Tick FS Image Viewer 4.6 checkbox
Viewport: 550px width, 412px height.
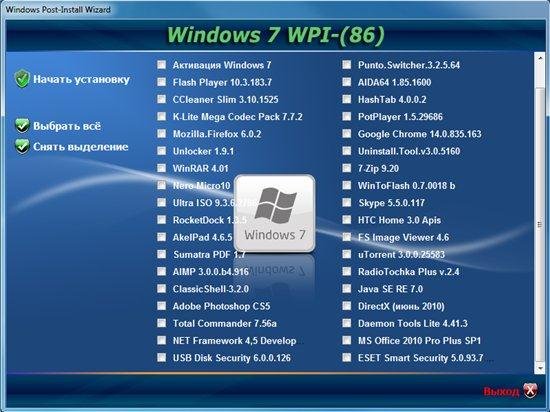pos(347,237)
